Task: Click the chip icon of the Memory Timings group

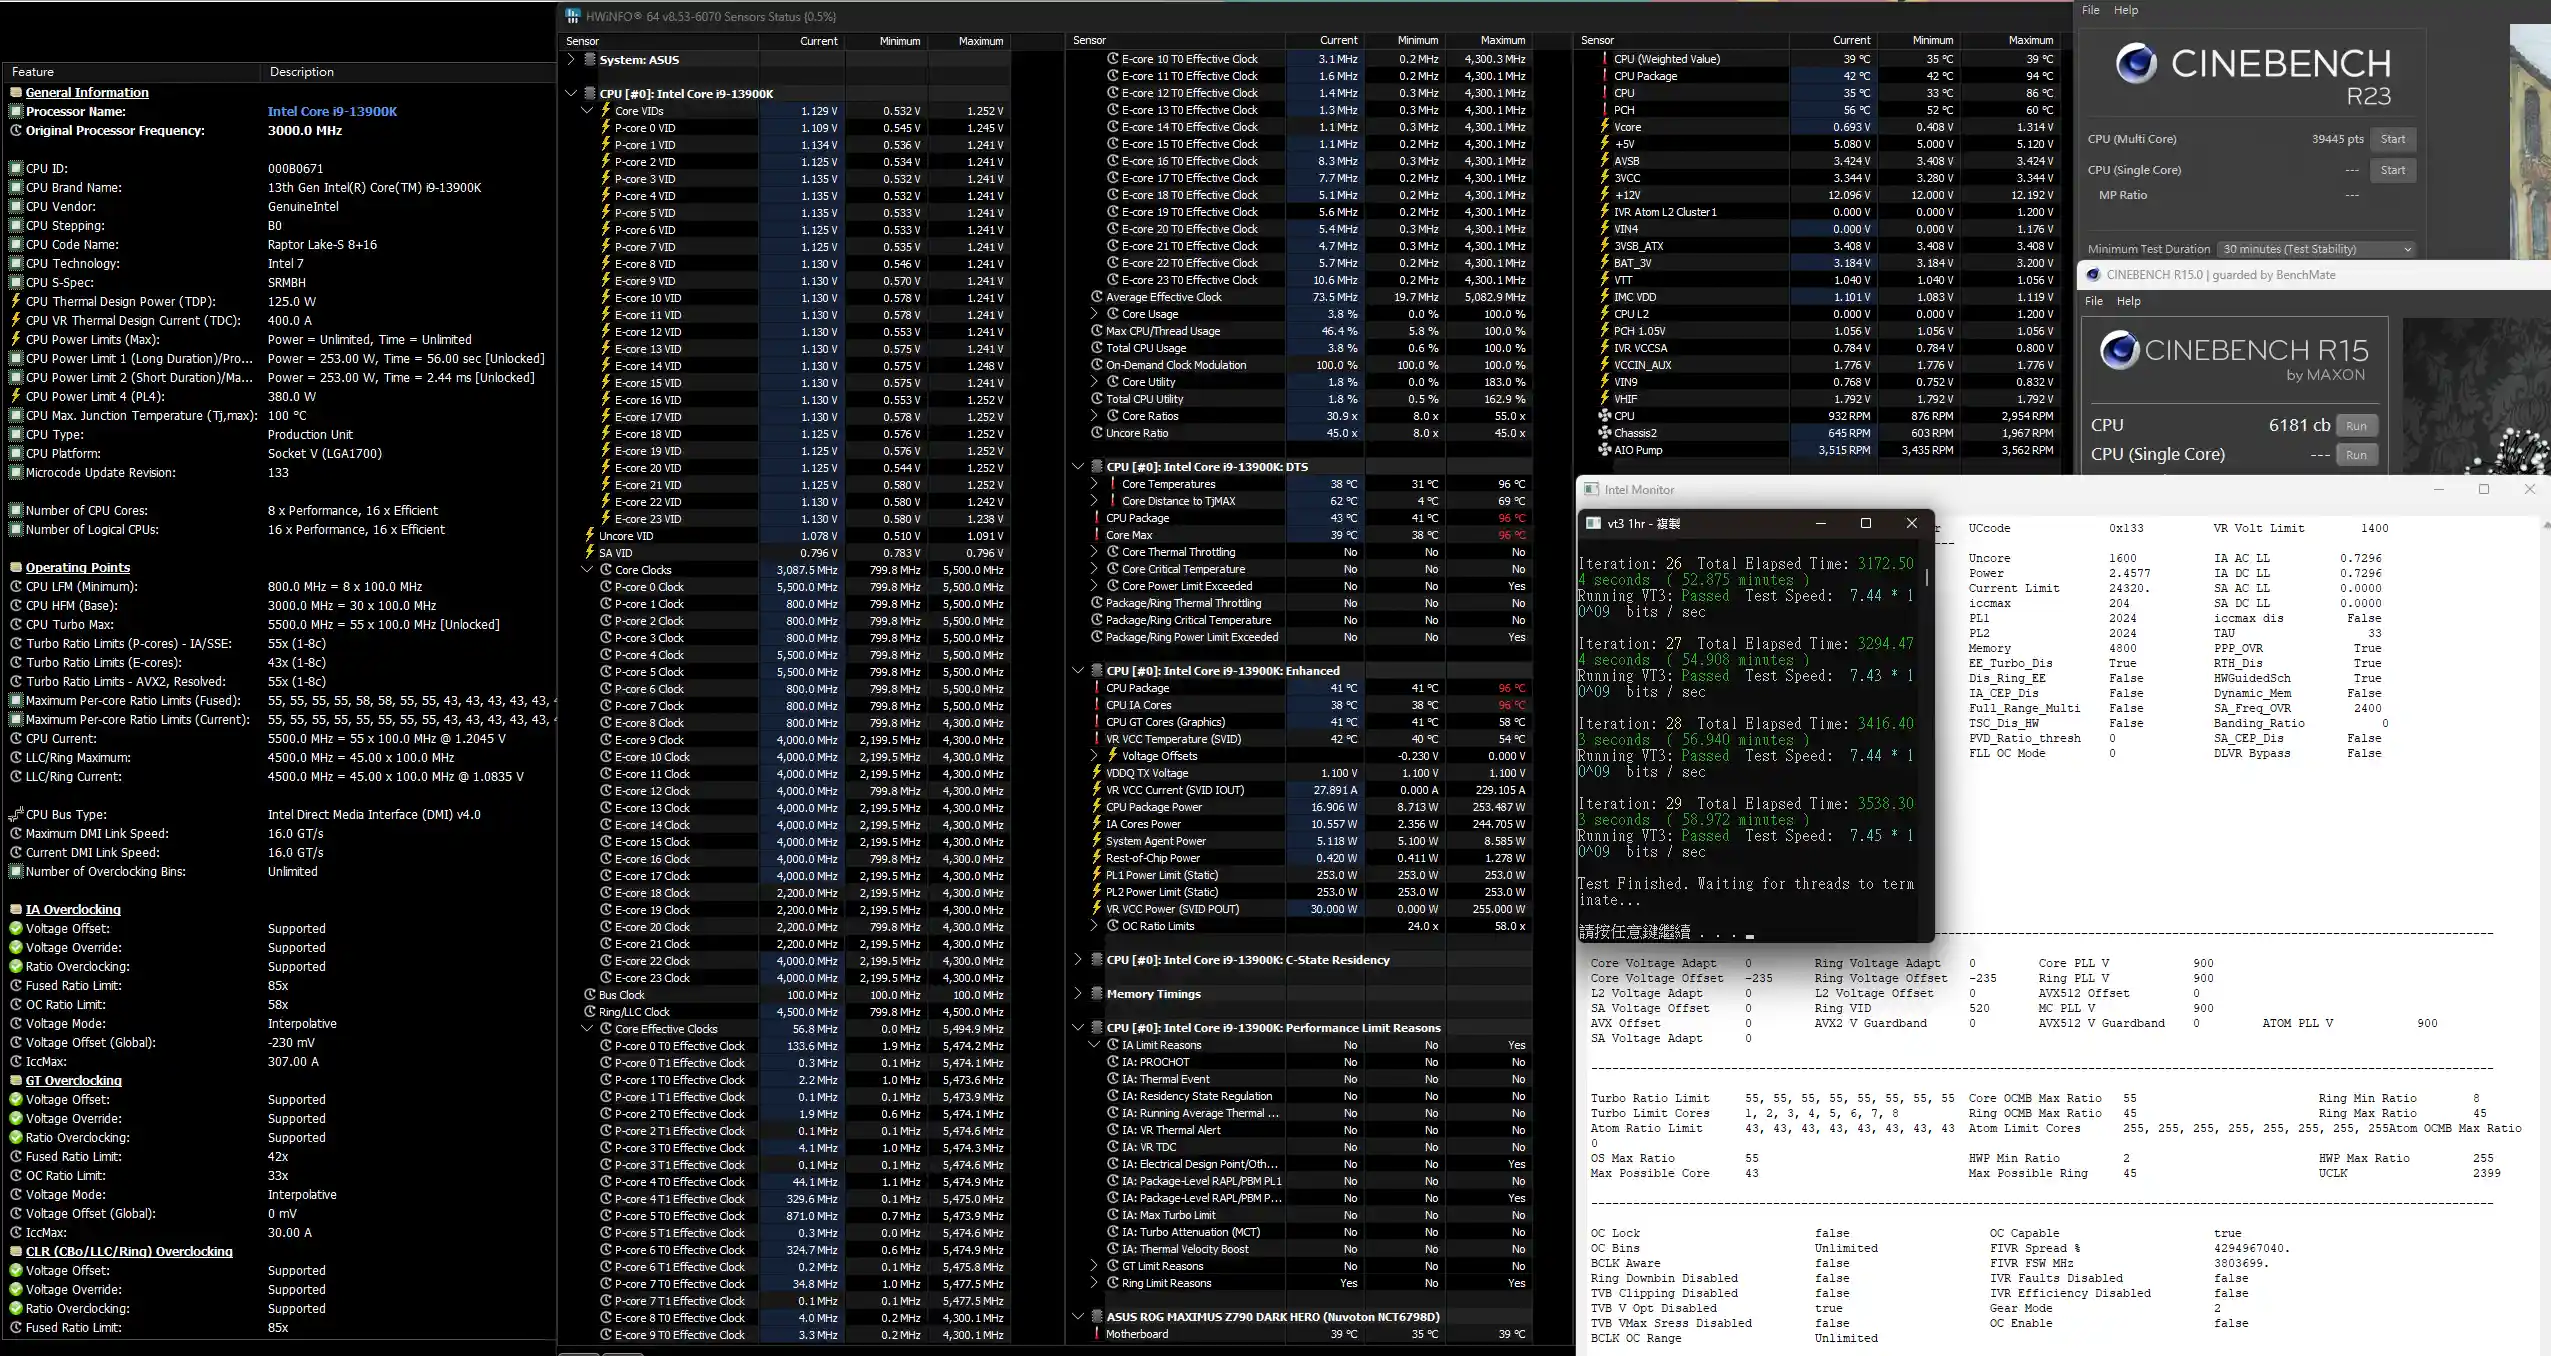Action: (x=1097, y=994)
